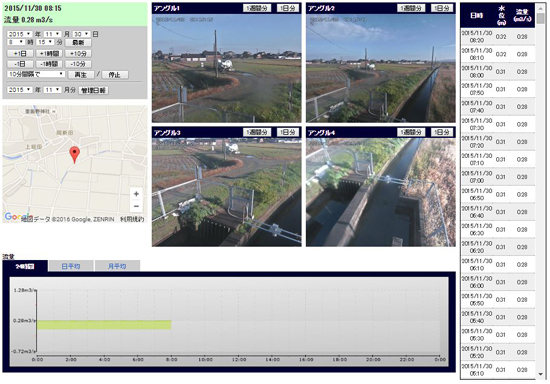550x384 pixels.
Task: Start playback with 再生 button
Action: coord(81,75)
